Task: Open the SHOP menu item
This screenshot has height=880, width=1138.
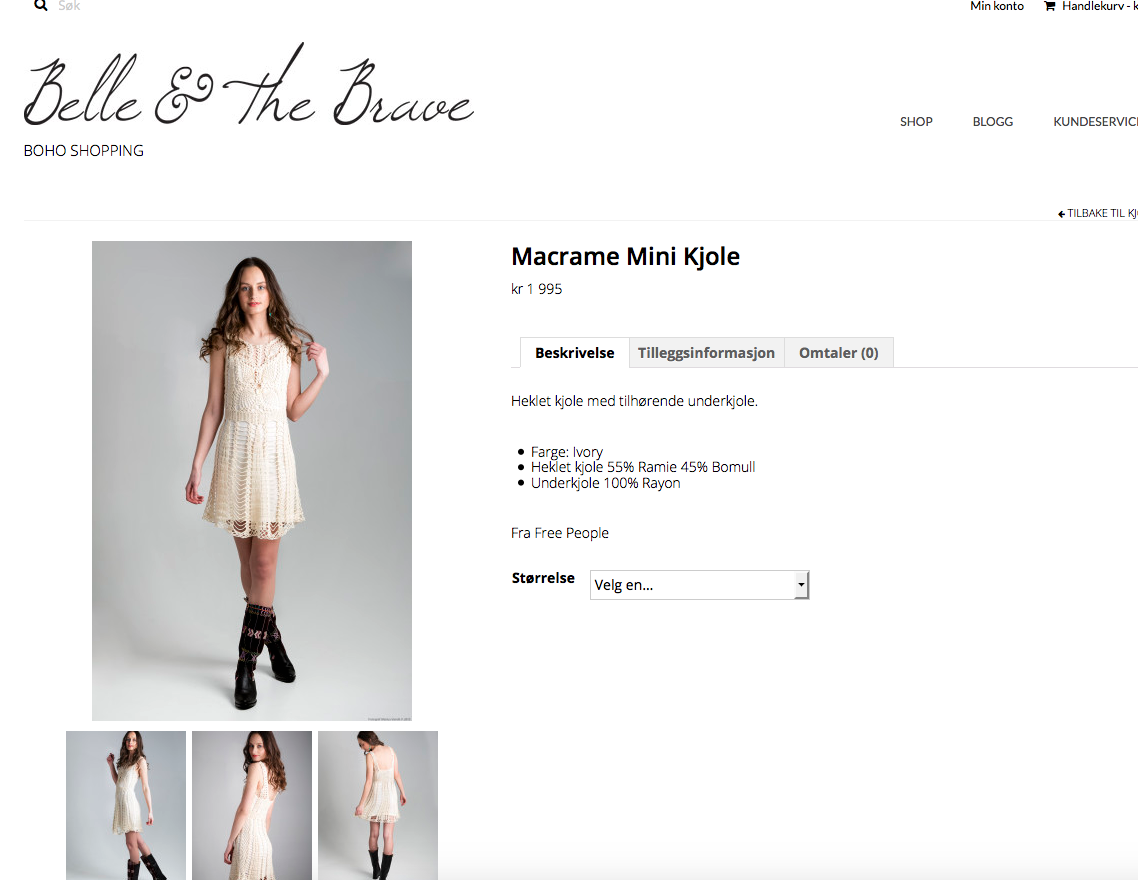Action: 915,122
